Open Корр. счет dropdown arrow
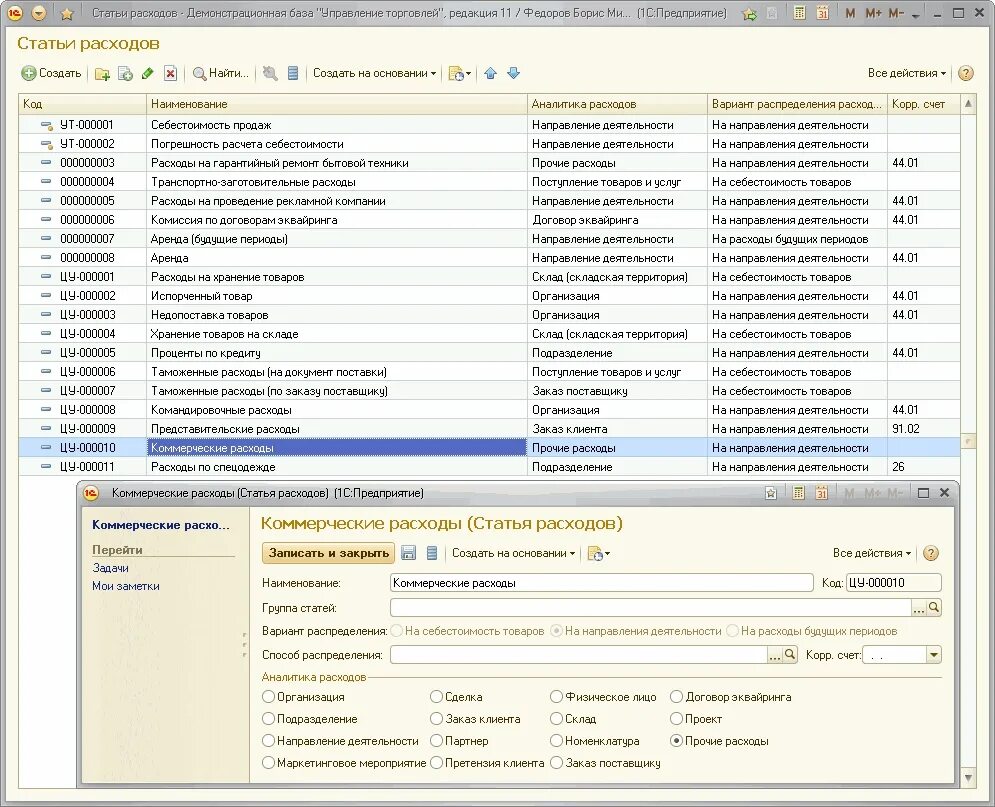995x807 pixels. tap(933, 655)
